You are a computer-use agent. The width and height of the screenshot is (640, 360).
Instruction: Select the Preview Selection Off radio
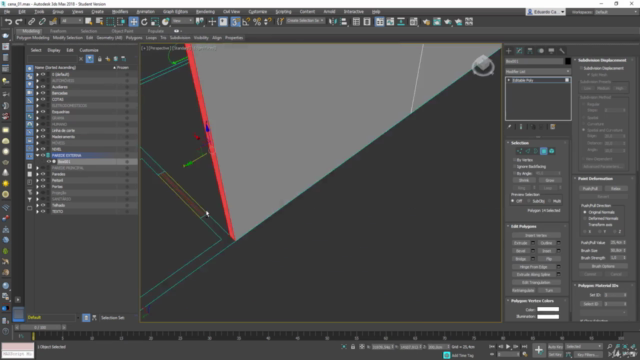tap(513, 201)
